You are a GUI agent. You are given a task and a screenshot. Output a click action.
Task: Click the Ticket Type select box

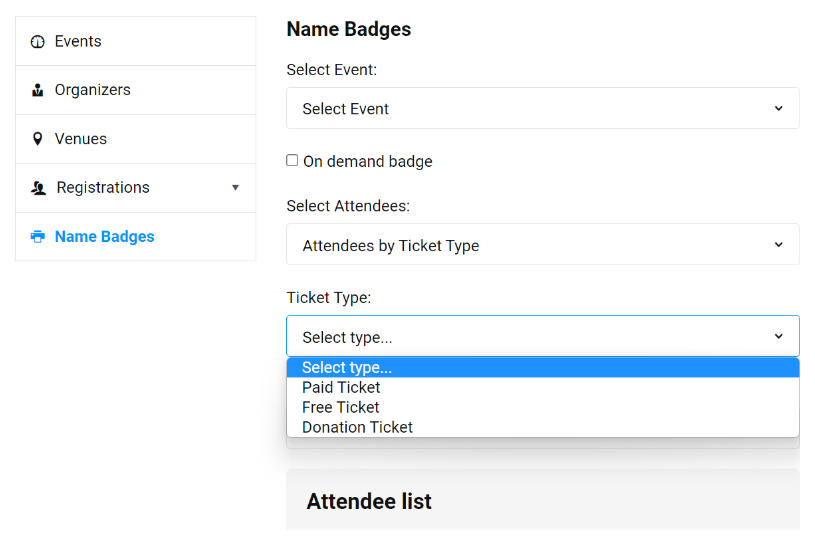point(543,336)
